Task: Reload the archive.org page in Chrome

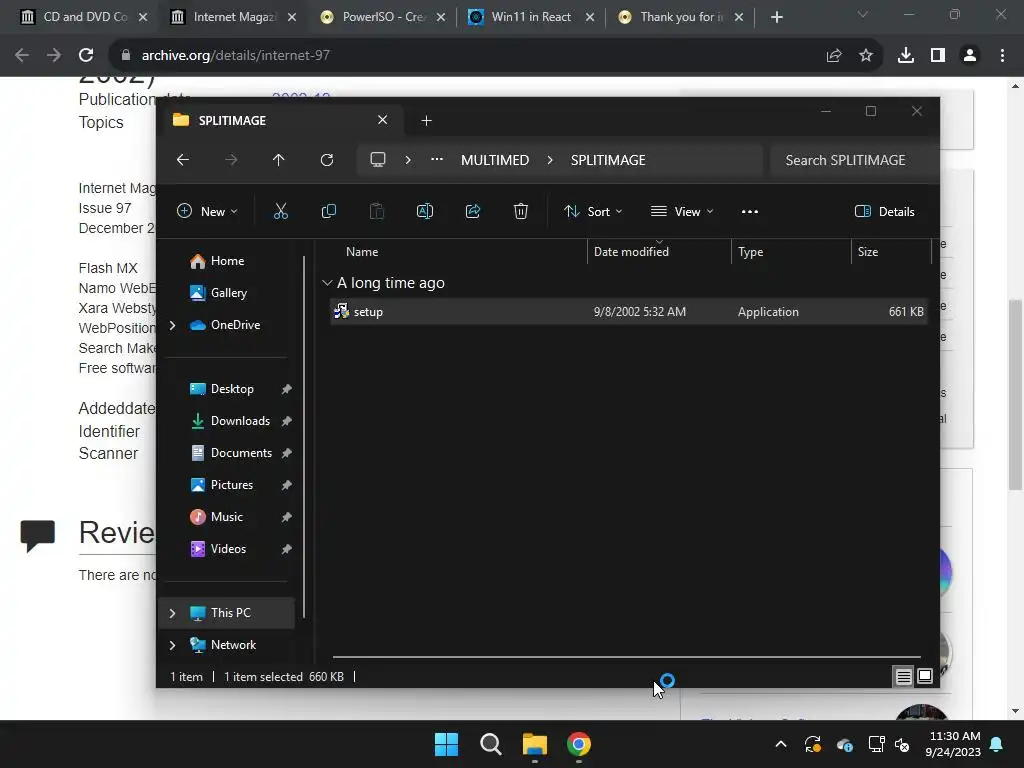Action: coord(86,56)
